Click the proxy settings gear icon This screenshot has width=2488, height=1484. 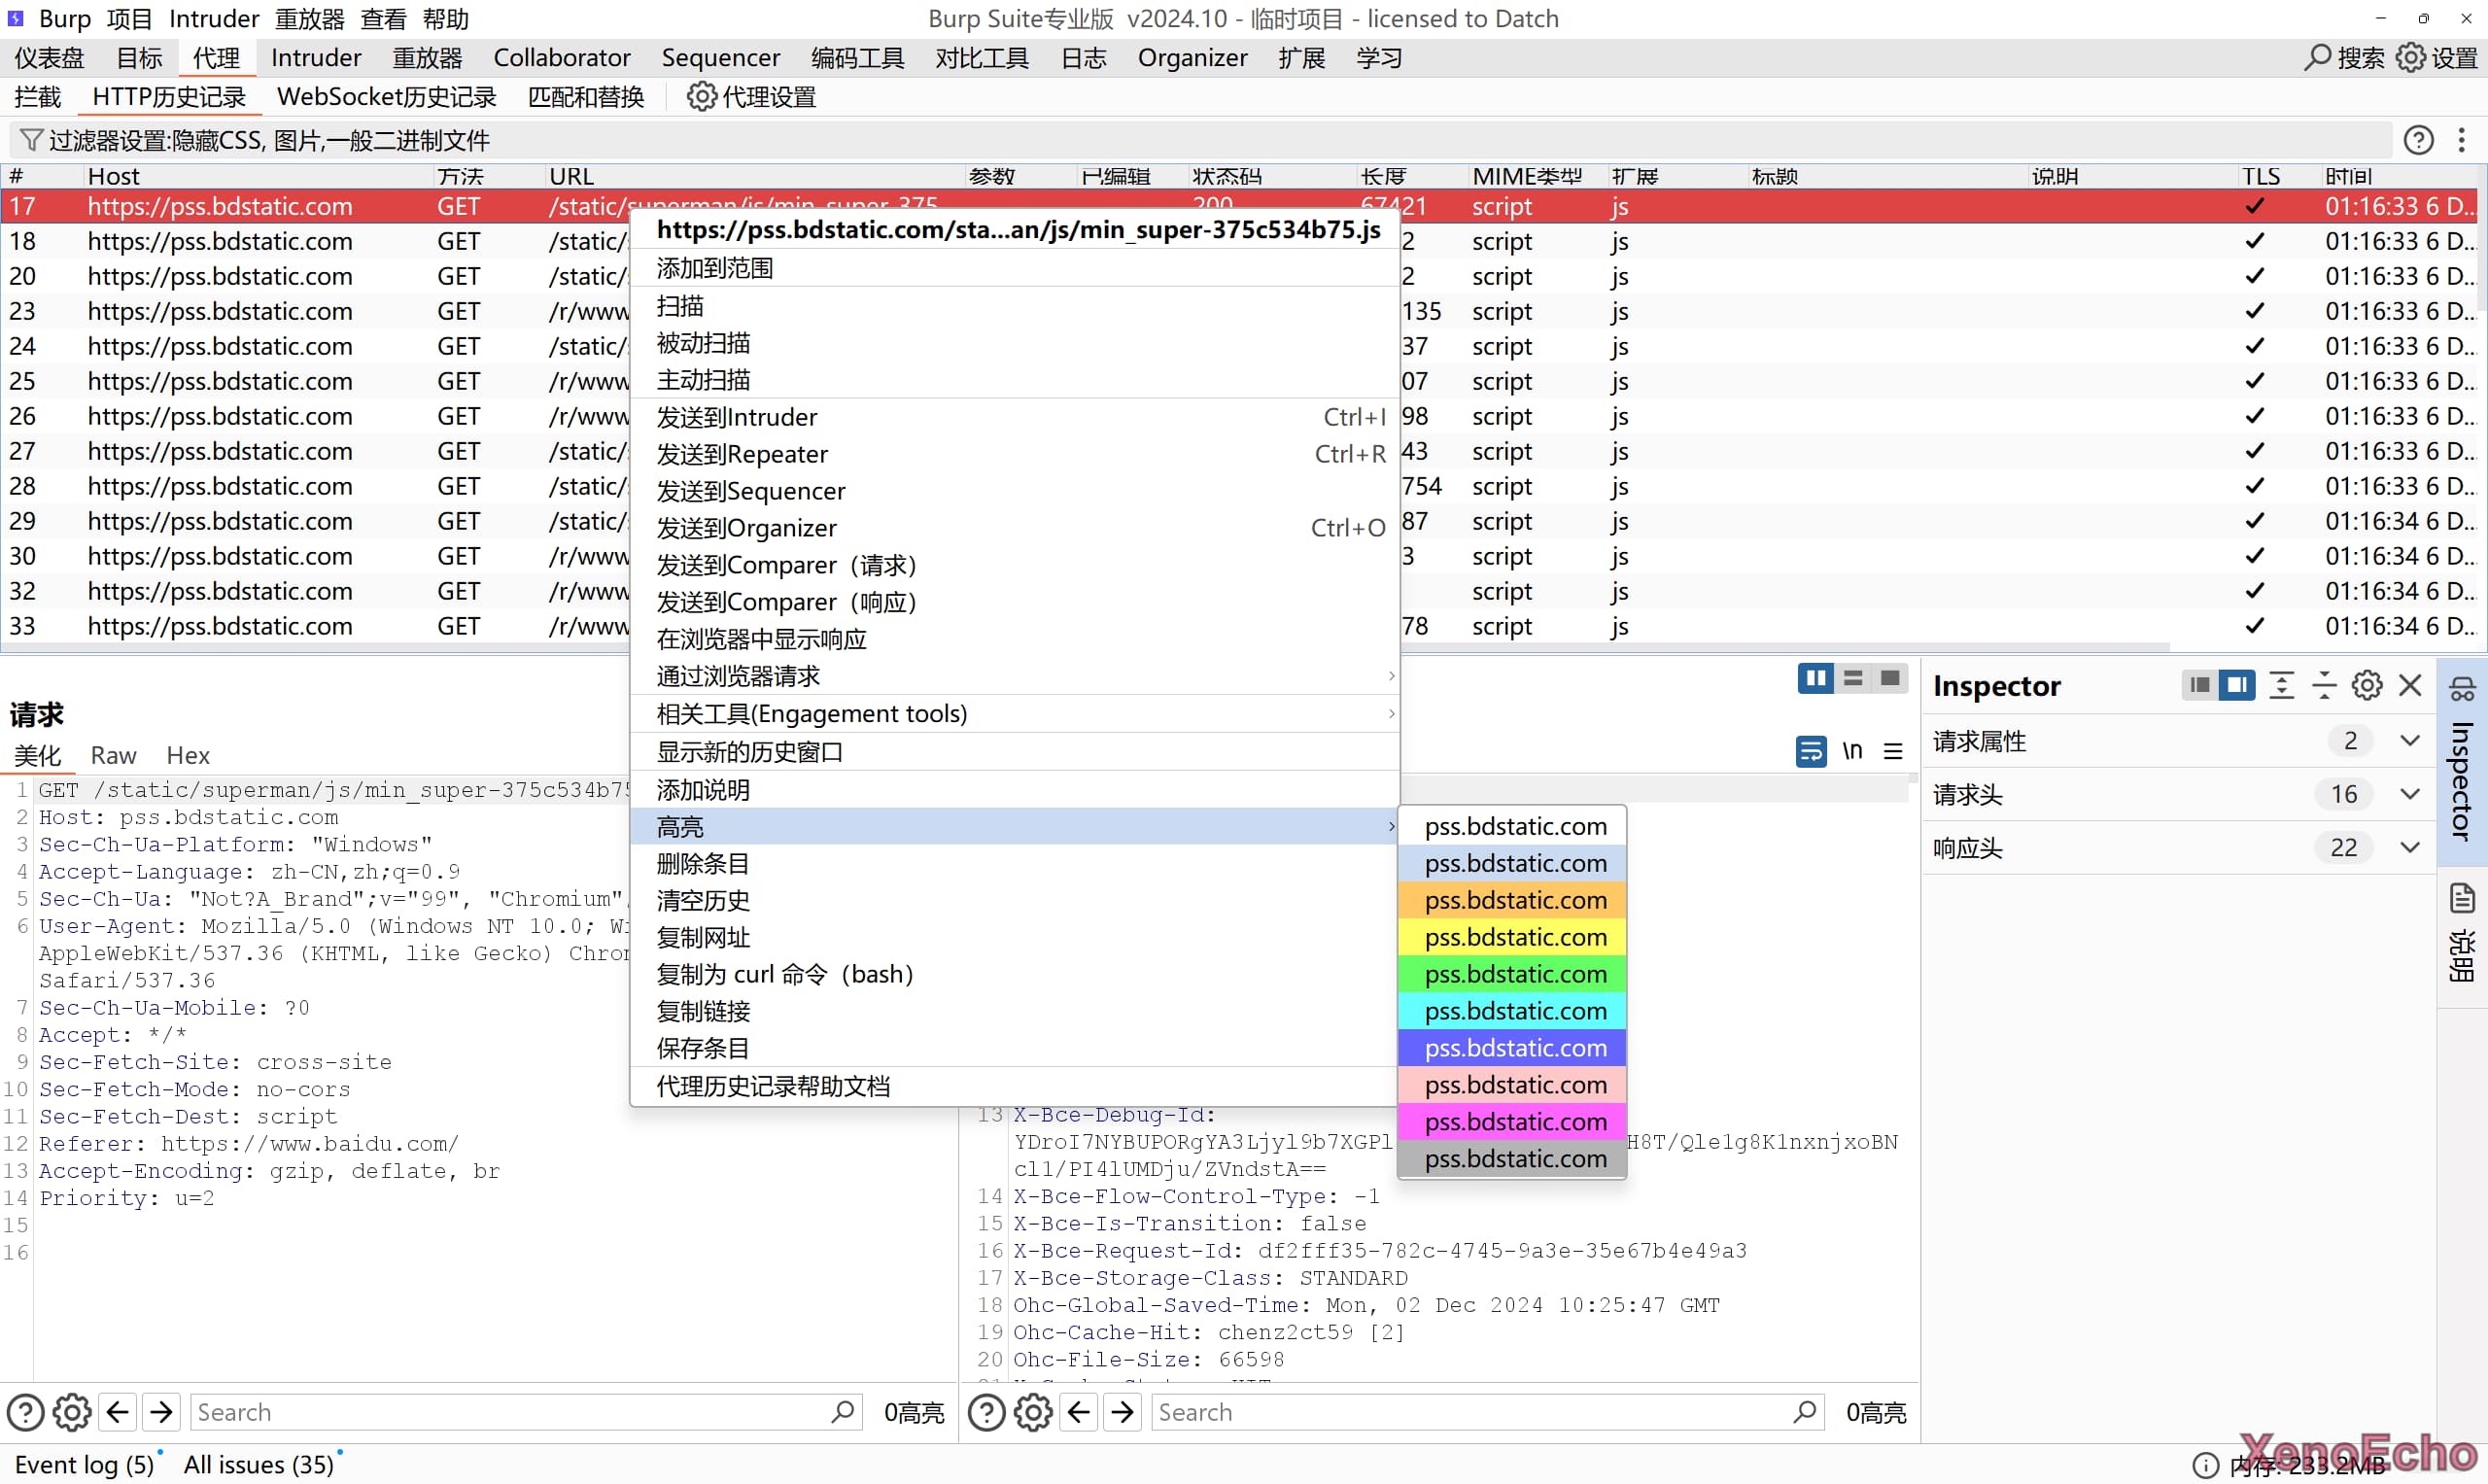702,97
